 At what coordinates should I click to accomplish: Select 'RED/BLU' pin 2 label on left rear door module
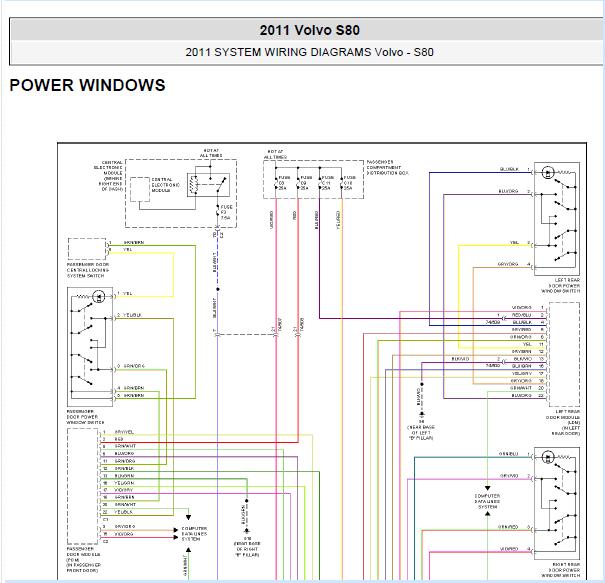(x=522, y=315)
